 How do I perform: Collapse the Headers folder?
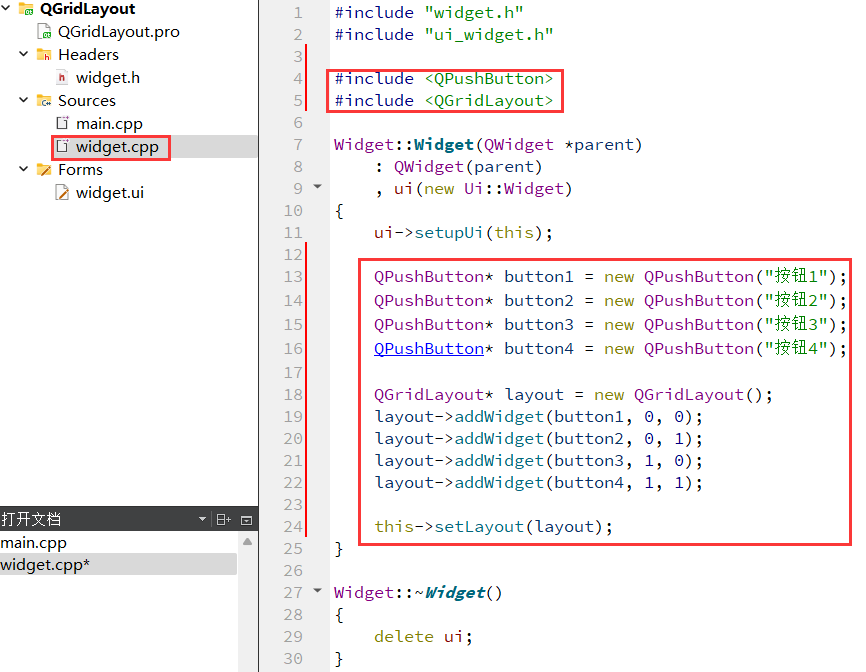pyautogui.click(x=24, y=54)
